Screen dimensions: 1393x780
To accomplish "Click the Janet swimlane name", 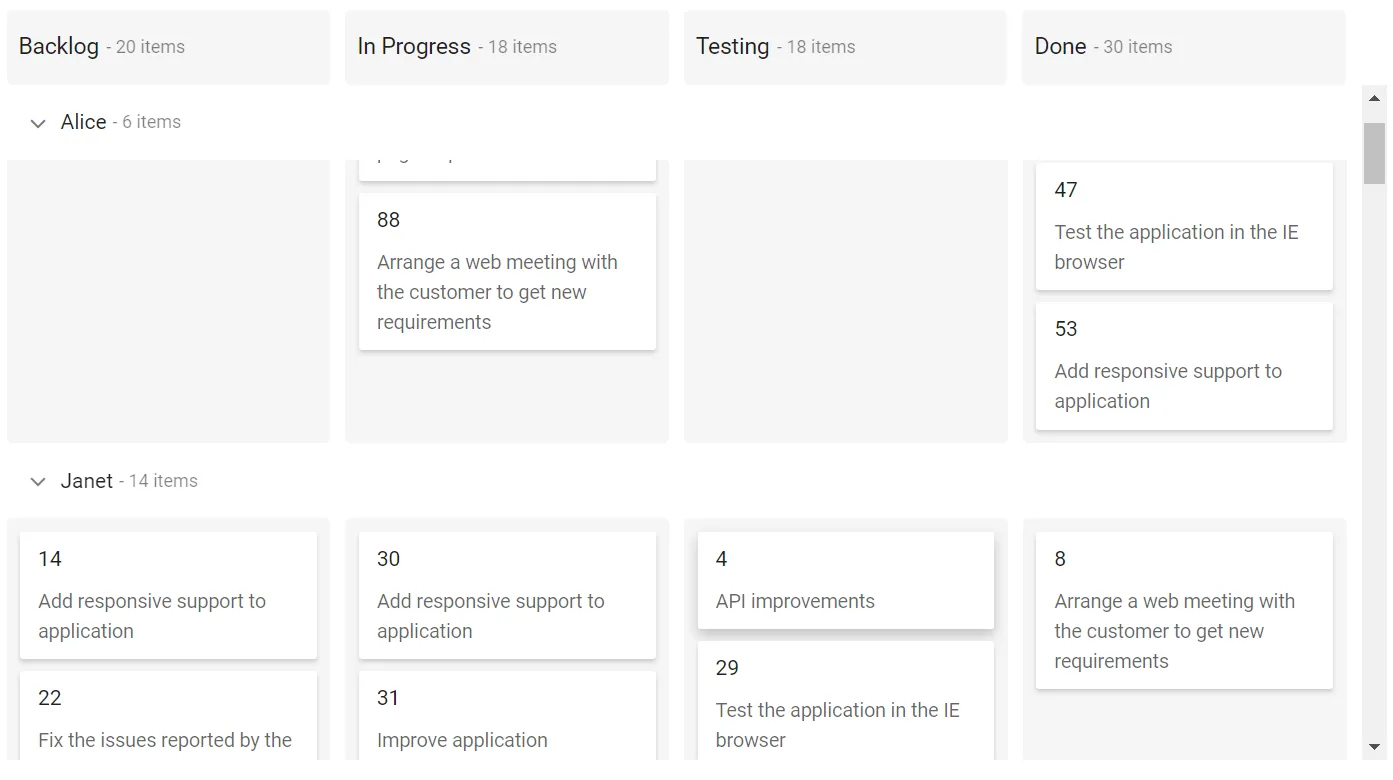I will pyautogui.click(x=86, y=481).
